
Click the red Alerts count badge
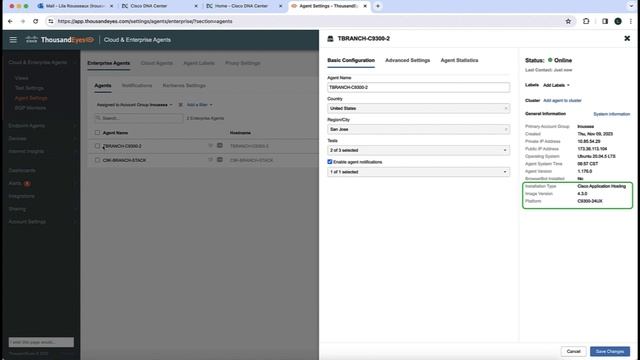click(x=27, y=184)
